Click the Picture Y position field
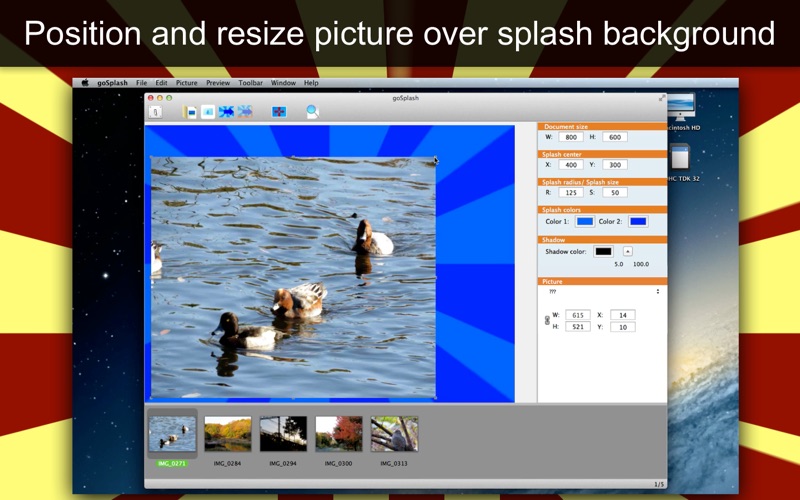 tap(623, 327)
